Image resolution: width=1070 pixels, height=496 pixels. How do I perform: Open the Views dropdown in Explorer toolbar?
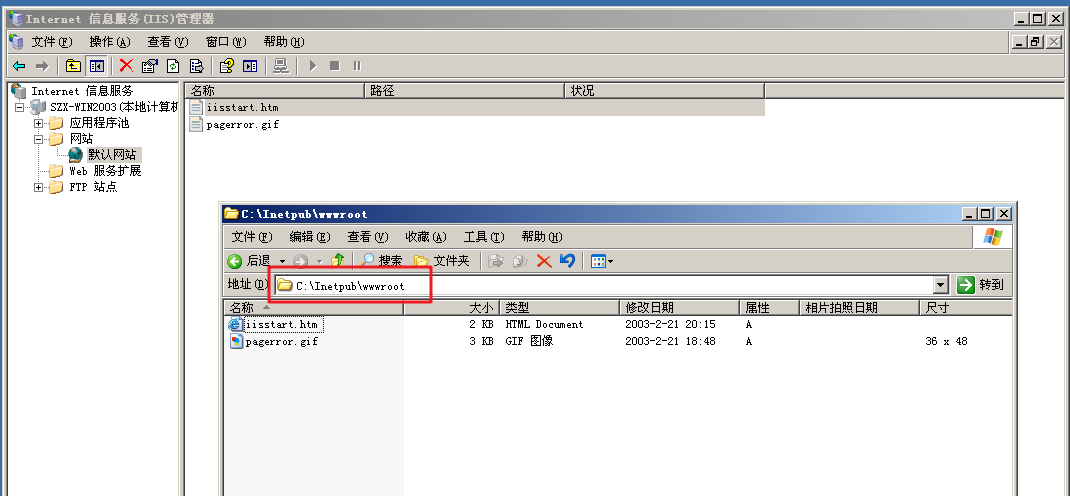(x=601, y=261)
